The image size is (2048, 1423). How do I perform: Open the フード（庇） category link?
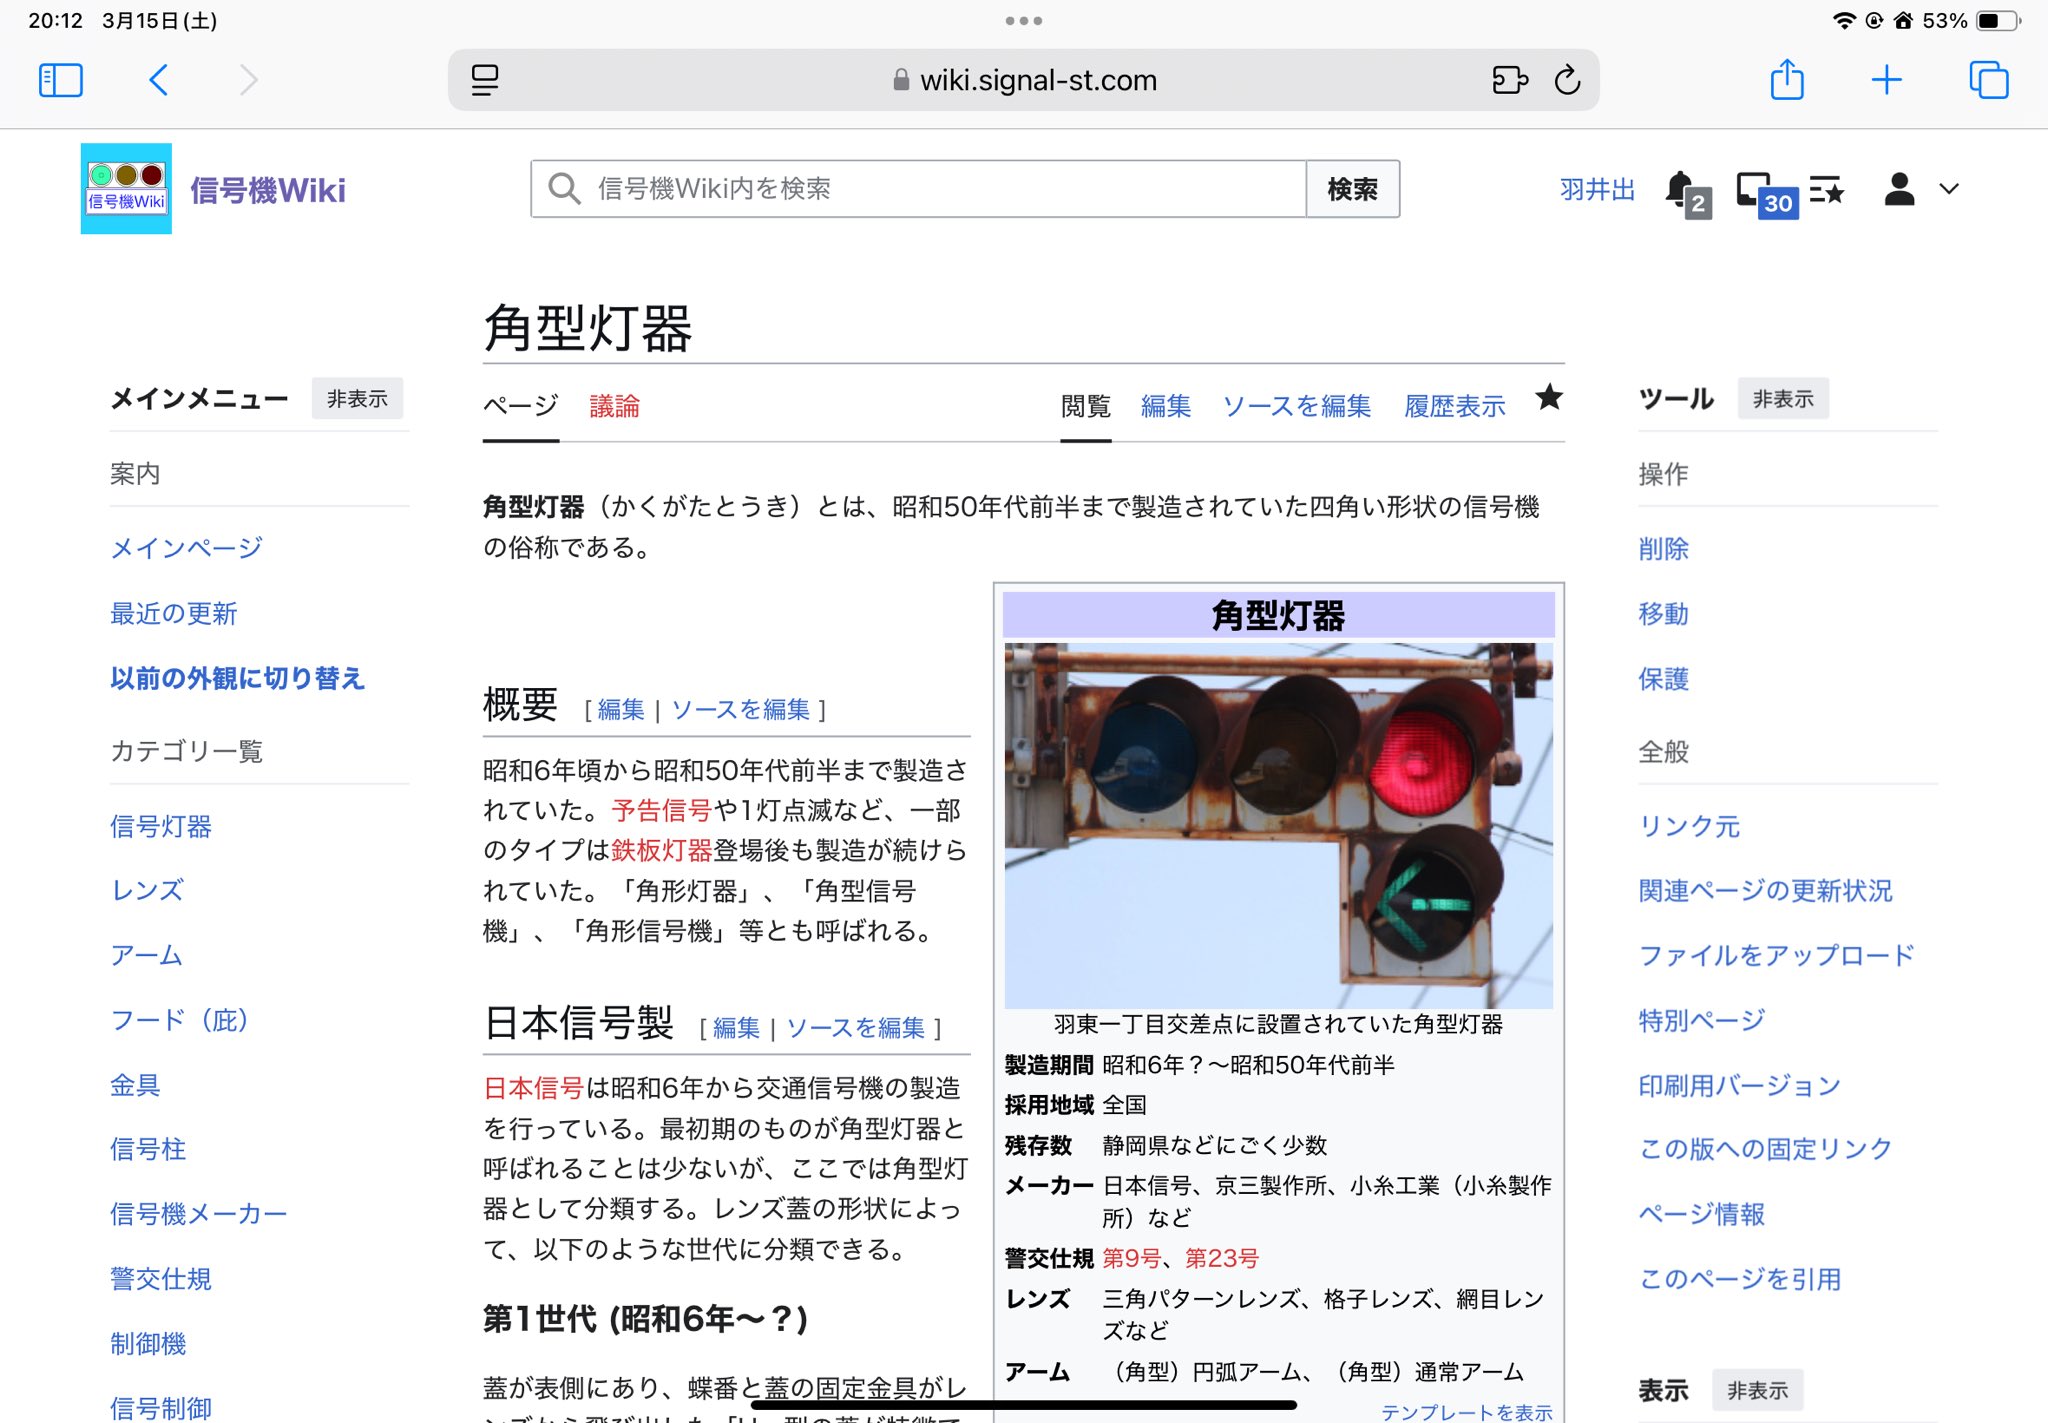point(179,1020)
